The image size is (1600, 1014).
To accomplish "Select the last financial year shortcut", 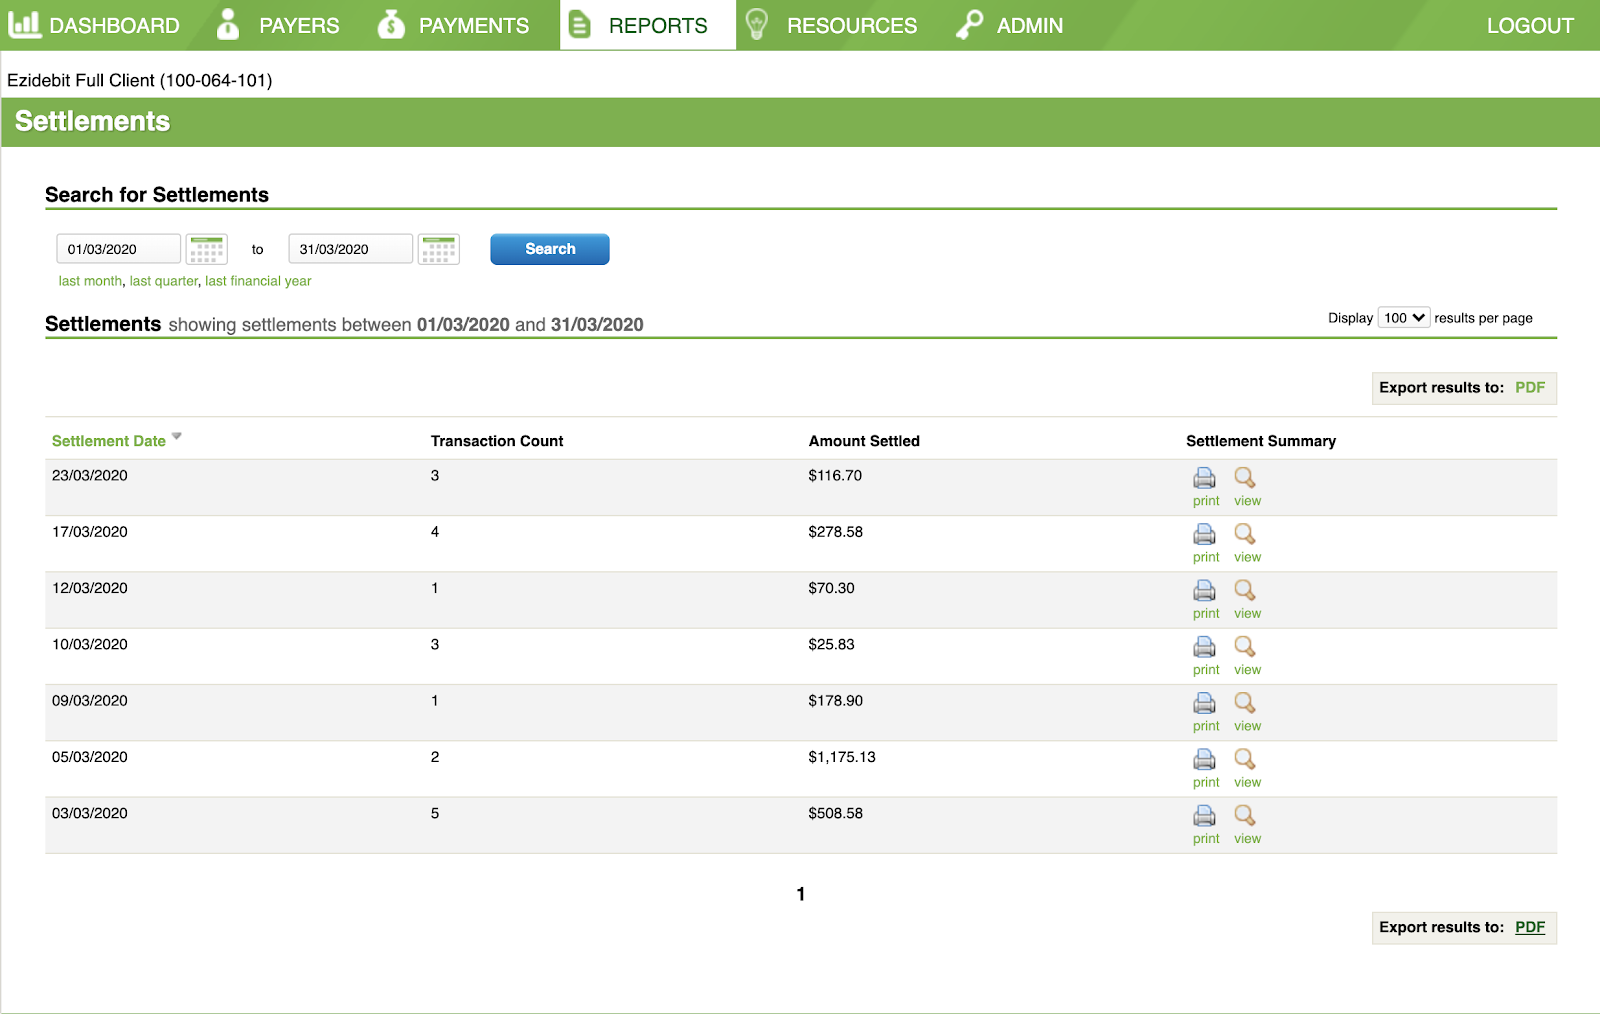I will coord(258,281).
